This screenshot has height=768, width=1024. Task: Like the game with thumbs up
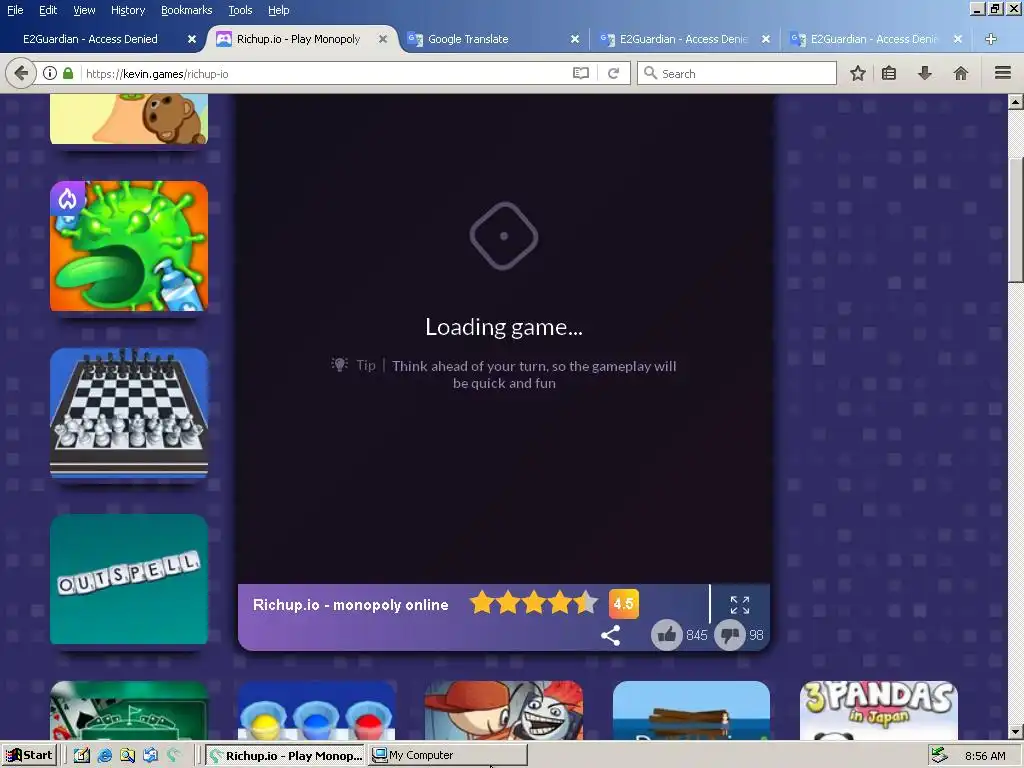667,635
